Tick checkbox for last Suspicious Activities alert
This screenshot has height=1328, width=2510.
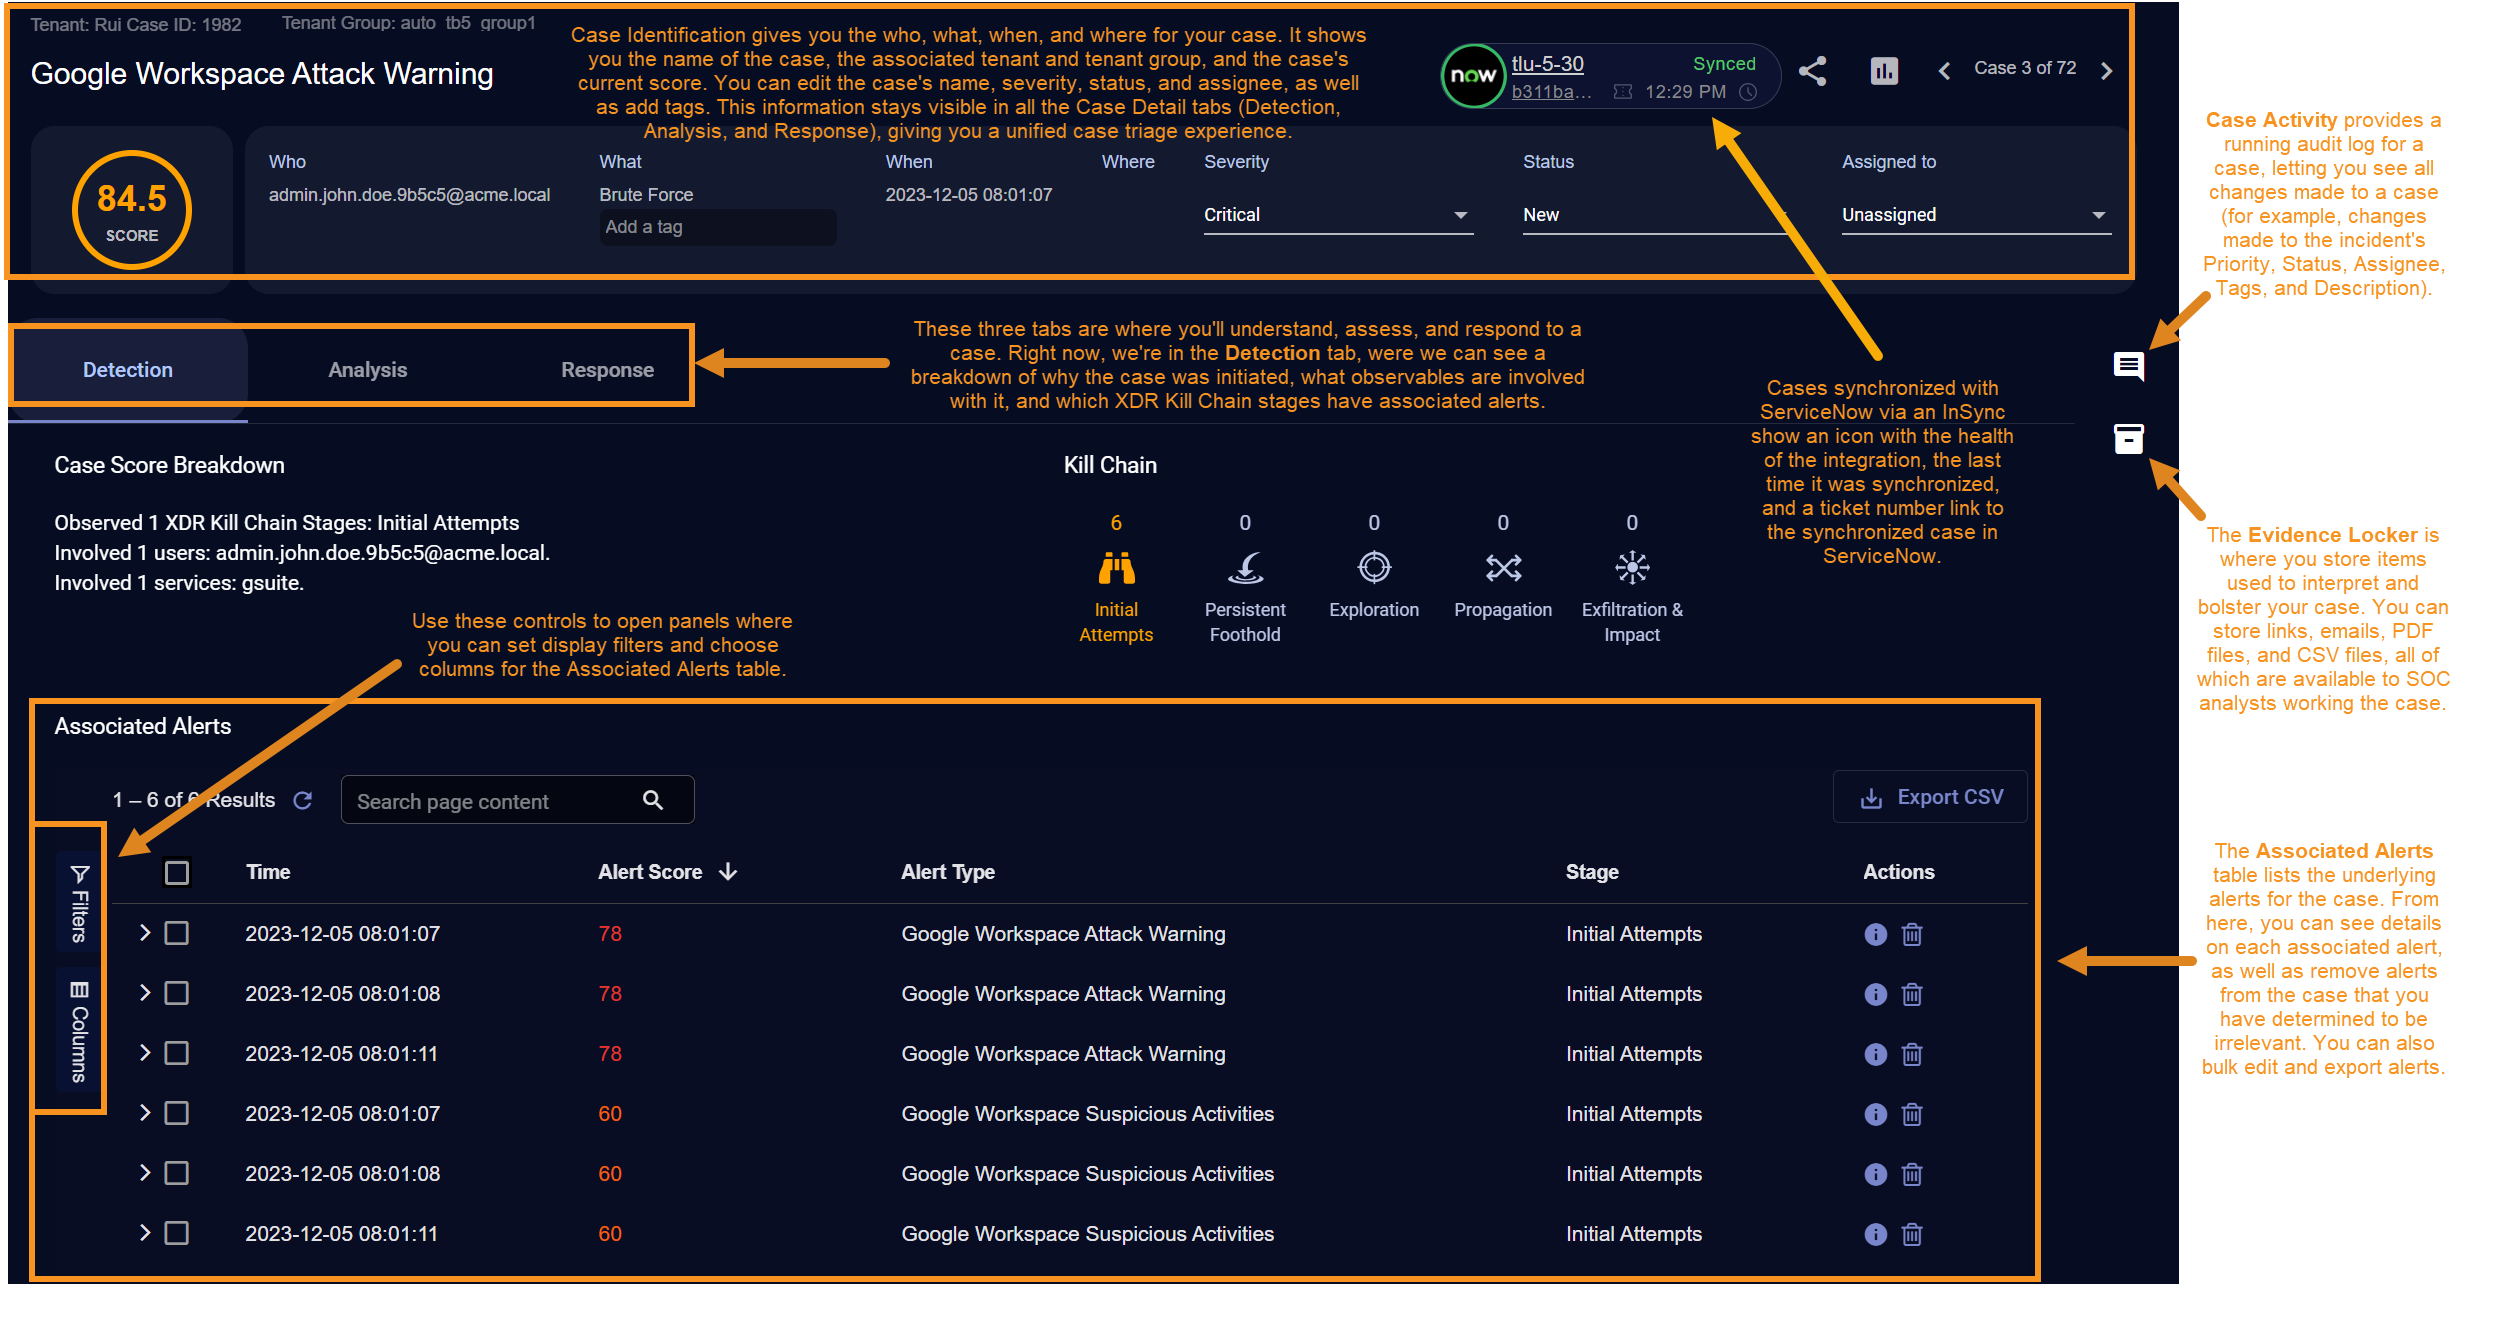177,1233
